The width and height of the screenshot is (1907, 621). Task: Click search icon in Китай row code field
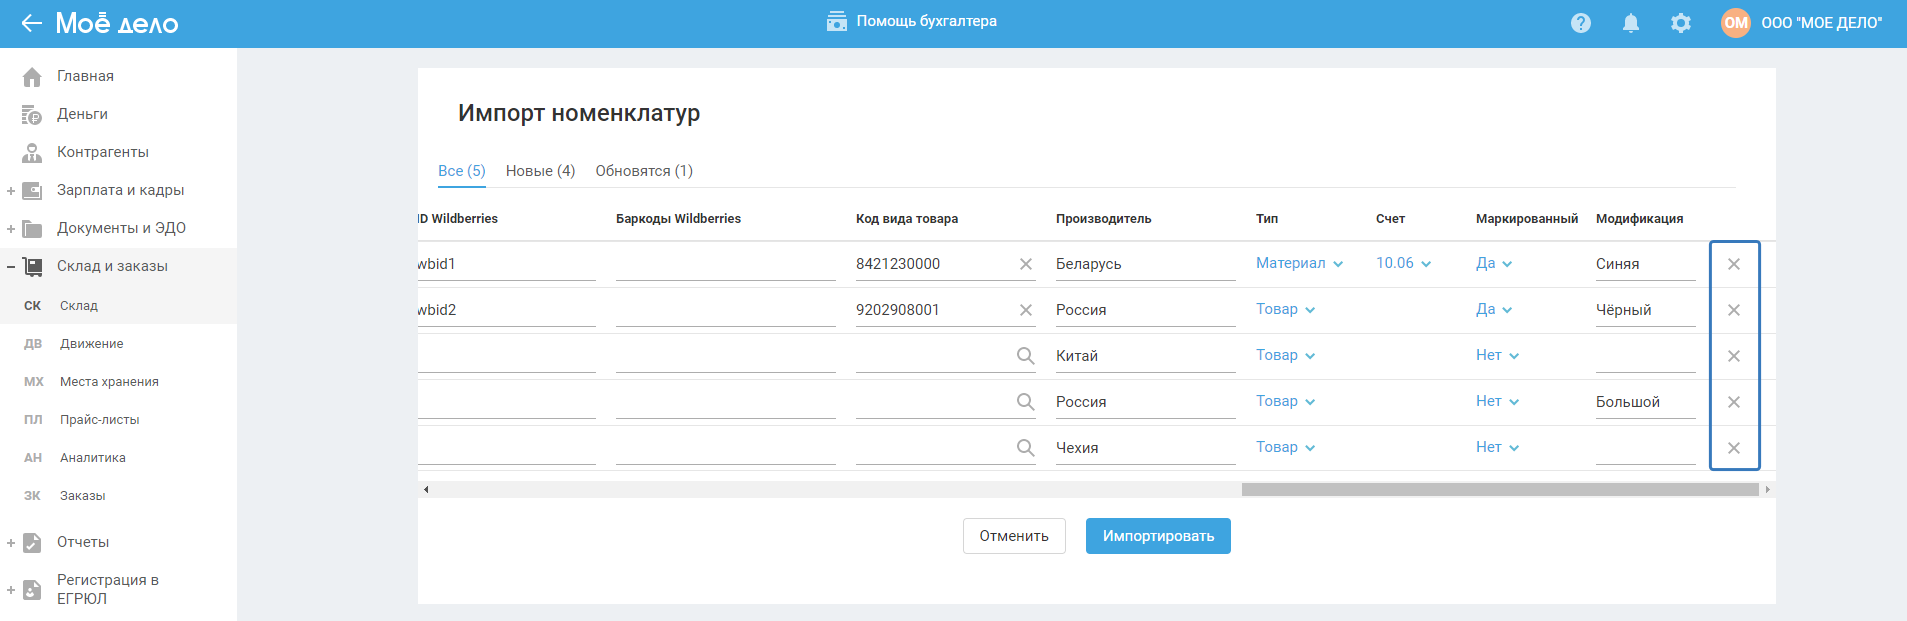[1025, 356]
